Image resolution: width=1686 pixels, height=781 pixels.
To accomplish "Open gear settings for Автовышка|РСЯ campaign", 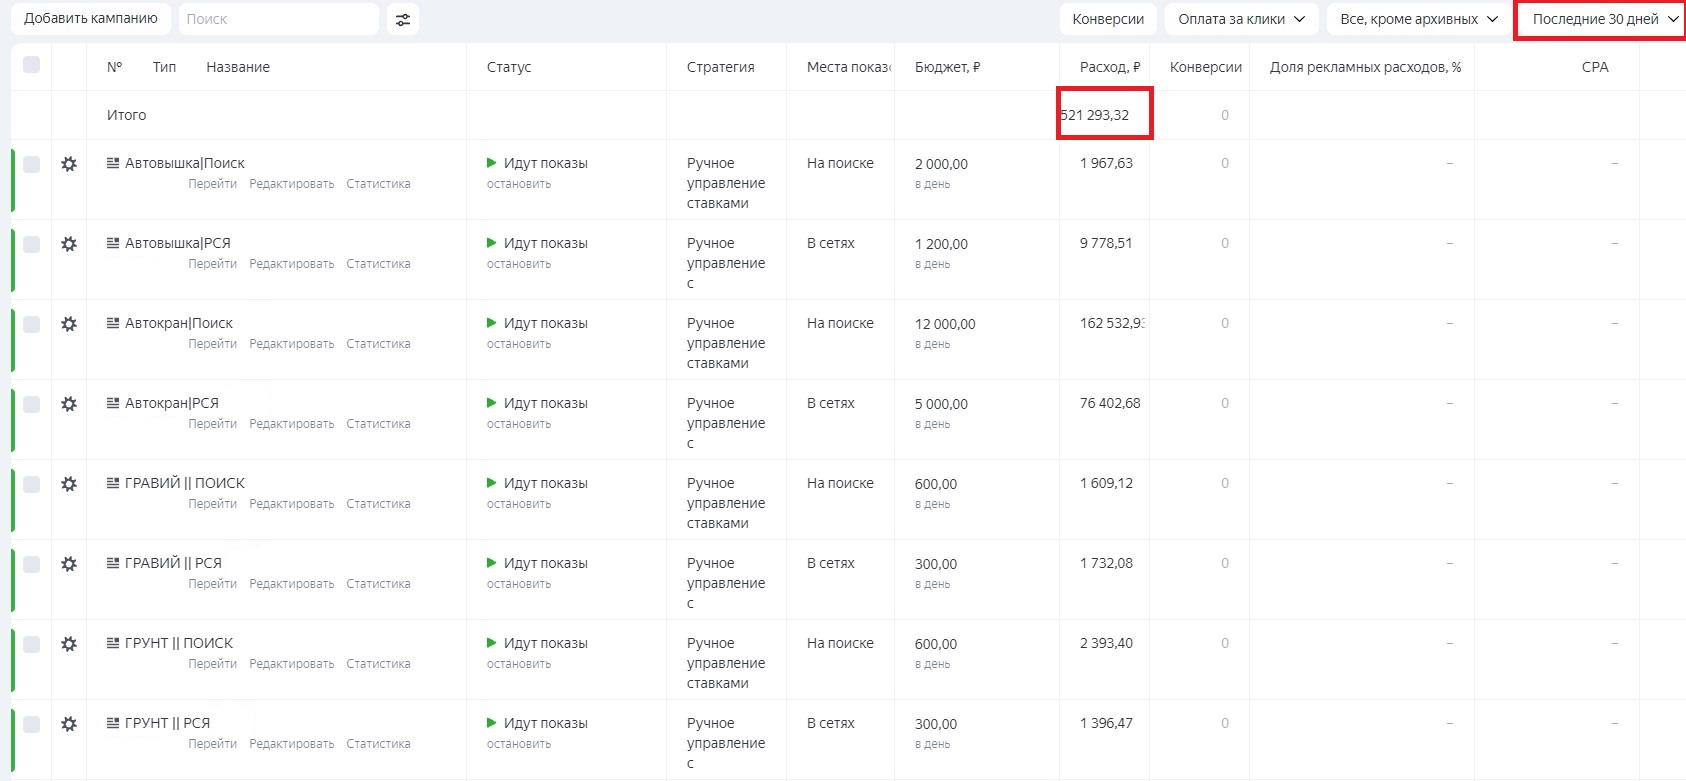I will pos(69,244).
